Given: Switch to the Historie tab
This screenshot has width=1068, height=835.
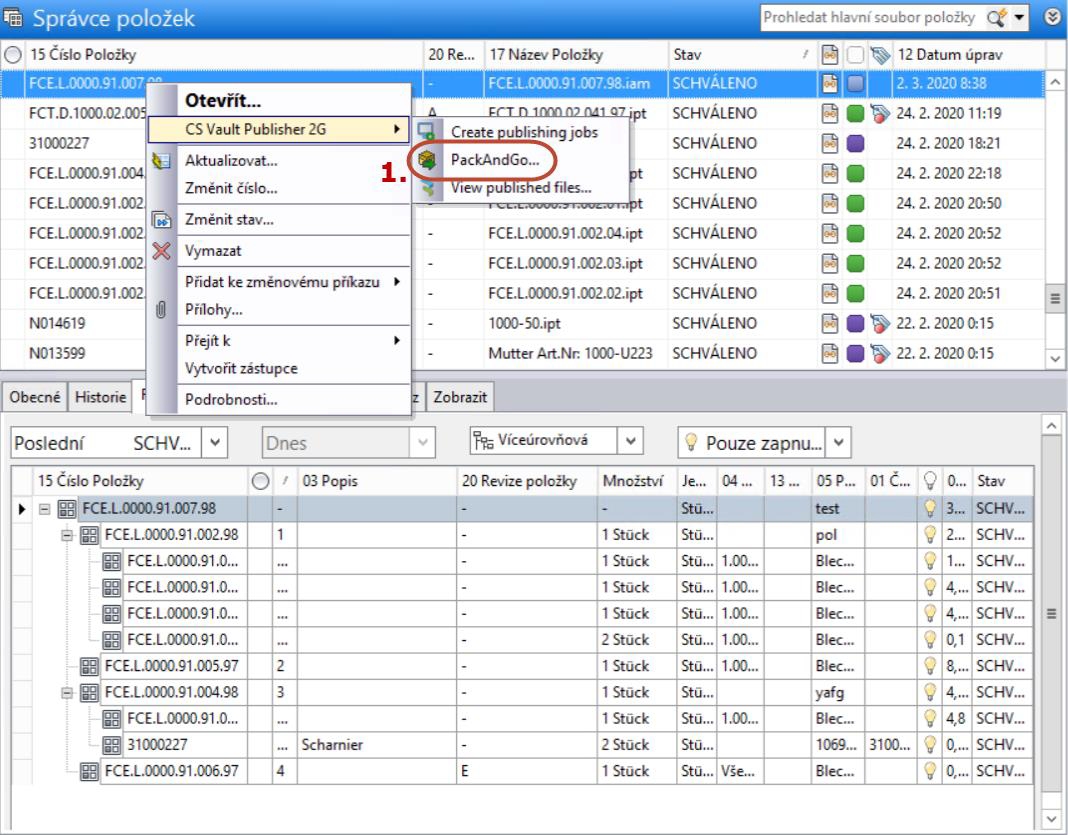Looking at the screenshot, I should click(100, 397).
